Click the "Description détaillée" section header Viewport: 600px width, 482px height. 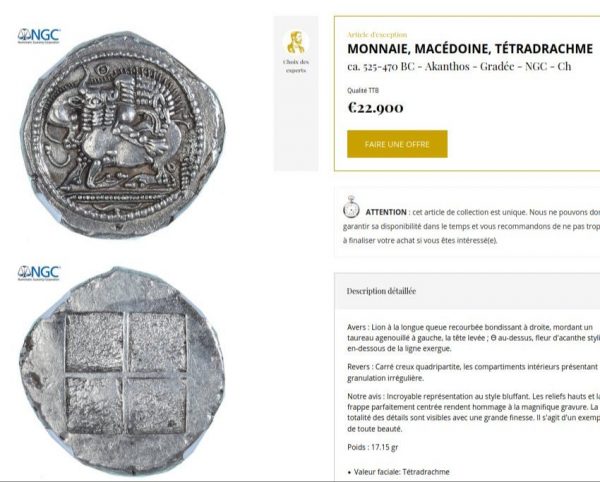coord(382,291)
